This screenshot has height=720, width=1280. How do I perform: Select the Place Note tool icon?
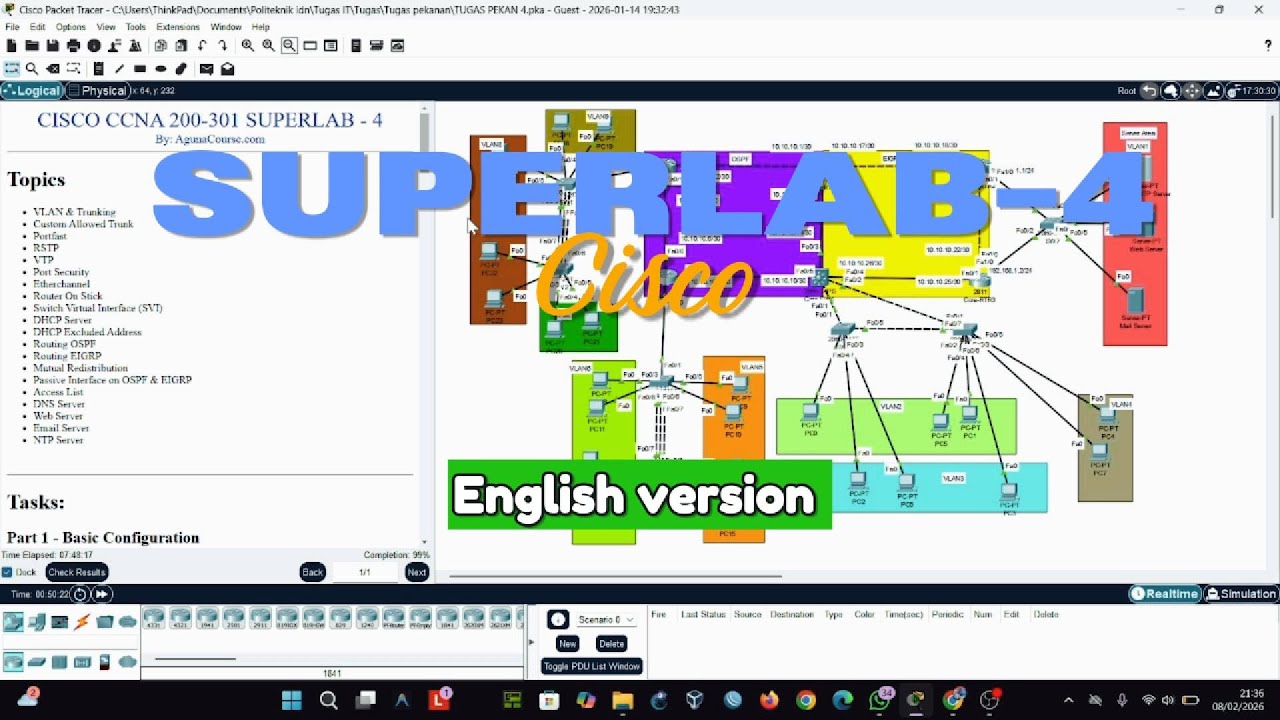98,69
